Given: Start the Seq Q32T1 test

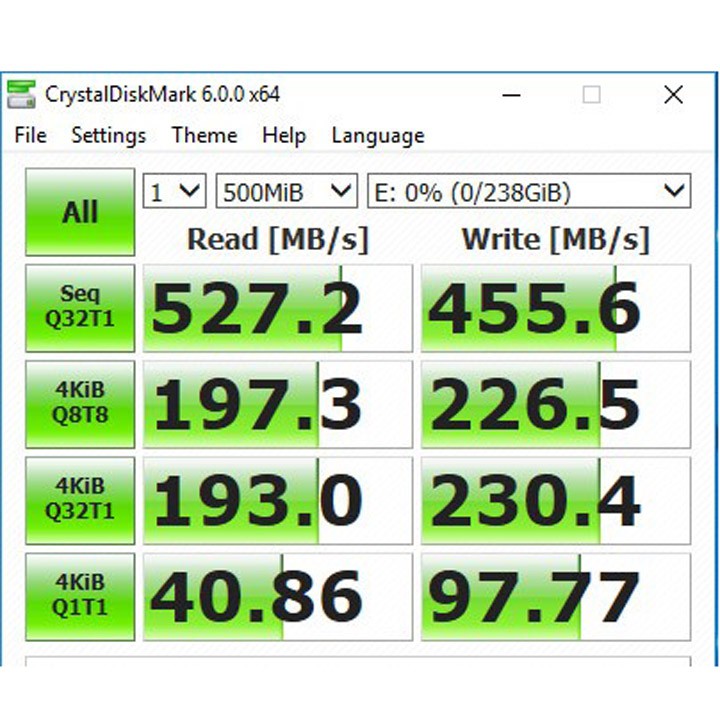Looking at the screenshot, I should (80, 308).
